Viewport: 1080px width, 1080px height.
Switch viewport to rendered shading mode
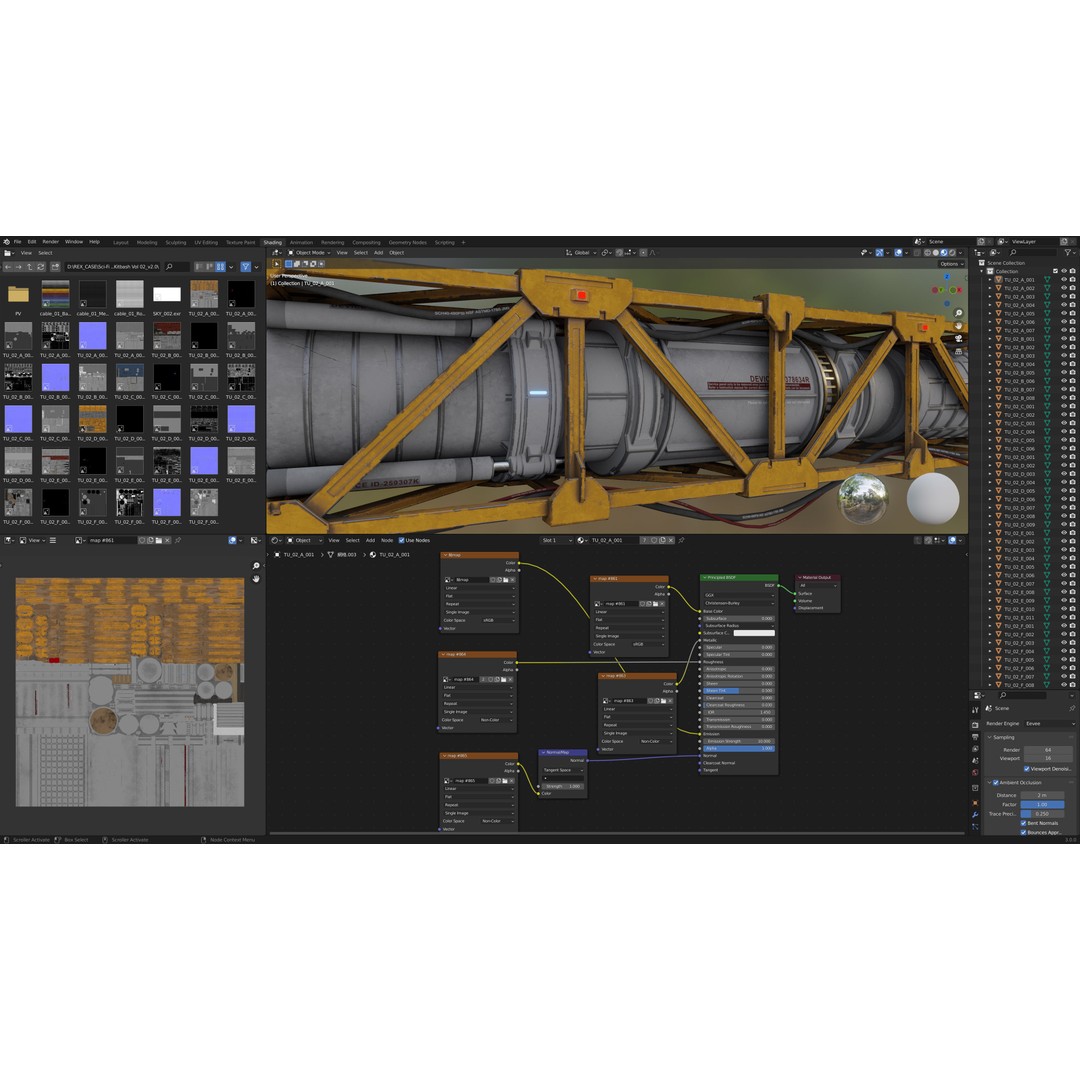pos(952,253)
